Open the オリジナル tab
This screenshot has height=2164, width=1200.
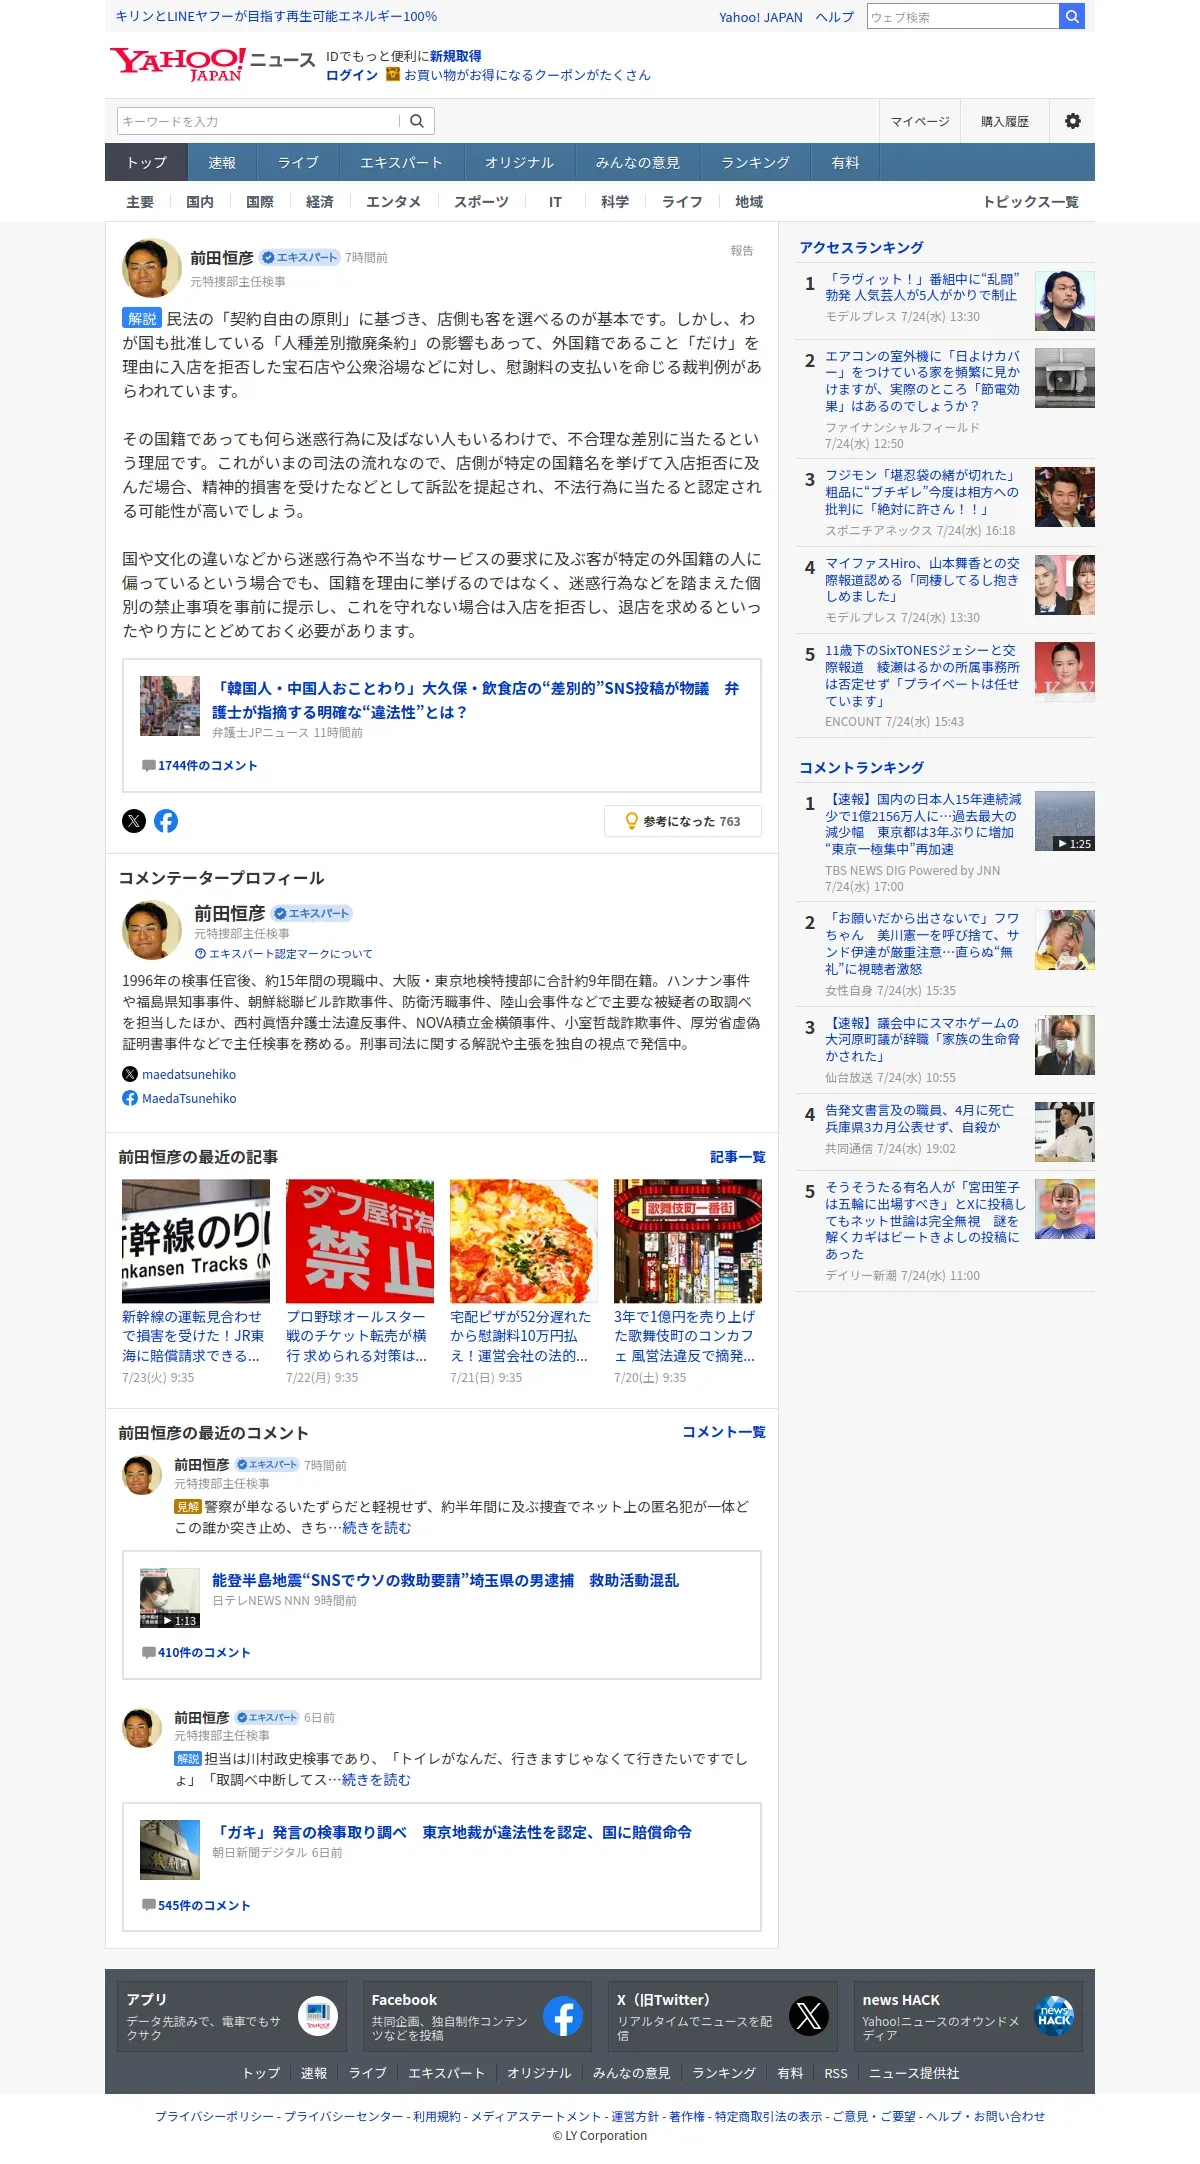point(519,162)
